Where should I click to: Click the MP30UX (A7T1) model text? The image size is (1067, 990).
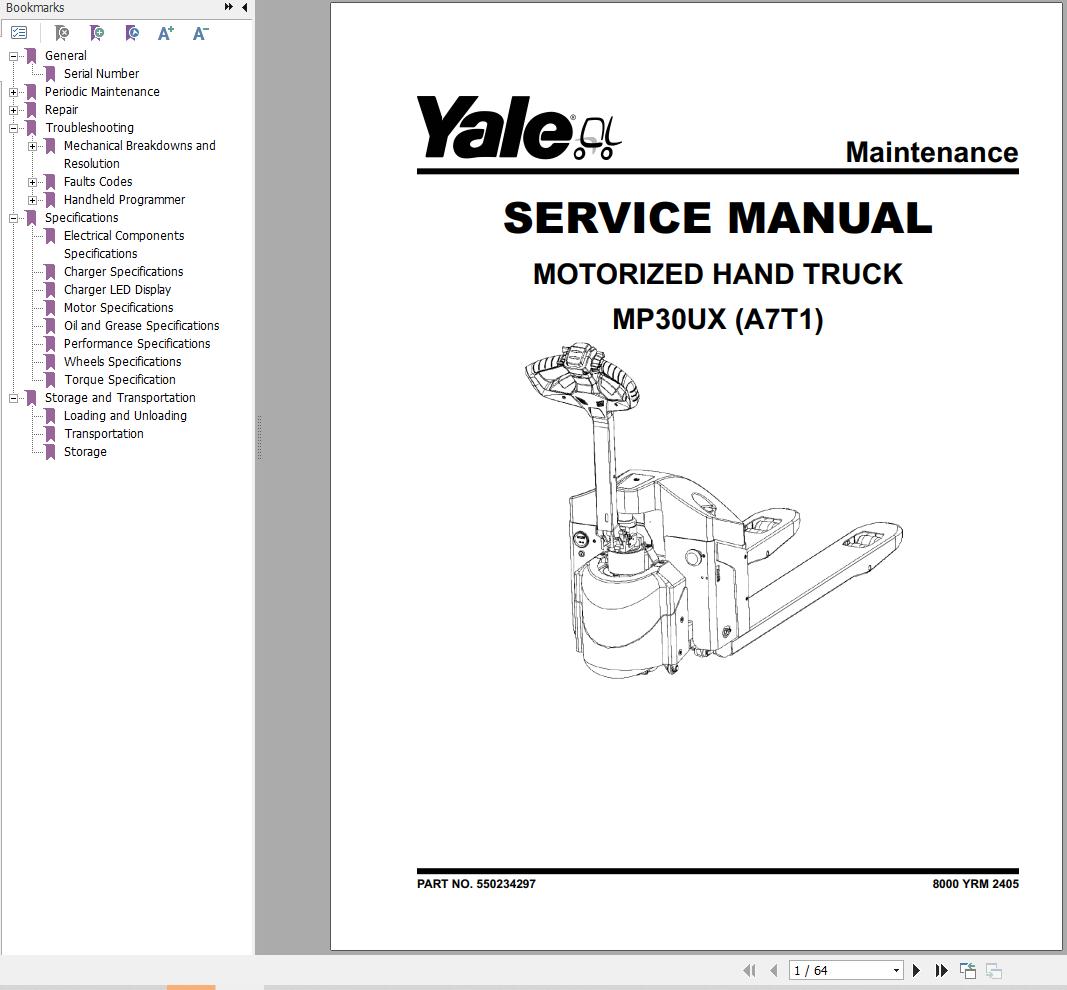tap(718, 318)
